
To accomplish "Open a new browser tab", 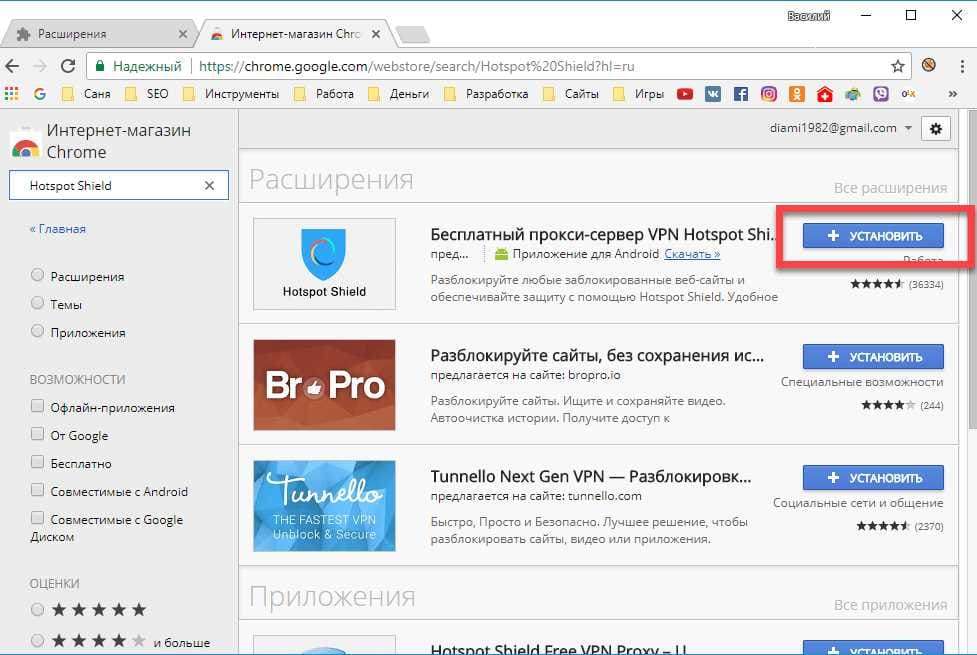I will (x=413, y=35).
